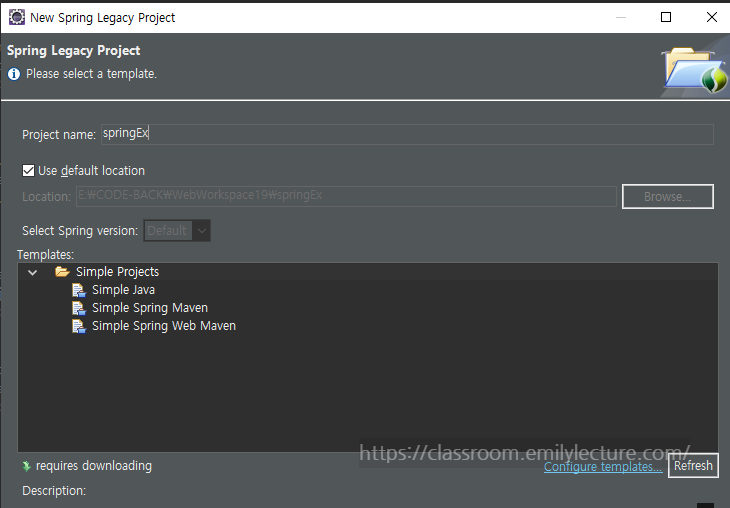The height and width of the screenshot is (508, 730).
Task: Select the 'Simple Spring Web Maven' template
Action: pyautogui.click(x=164, y=326)
